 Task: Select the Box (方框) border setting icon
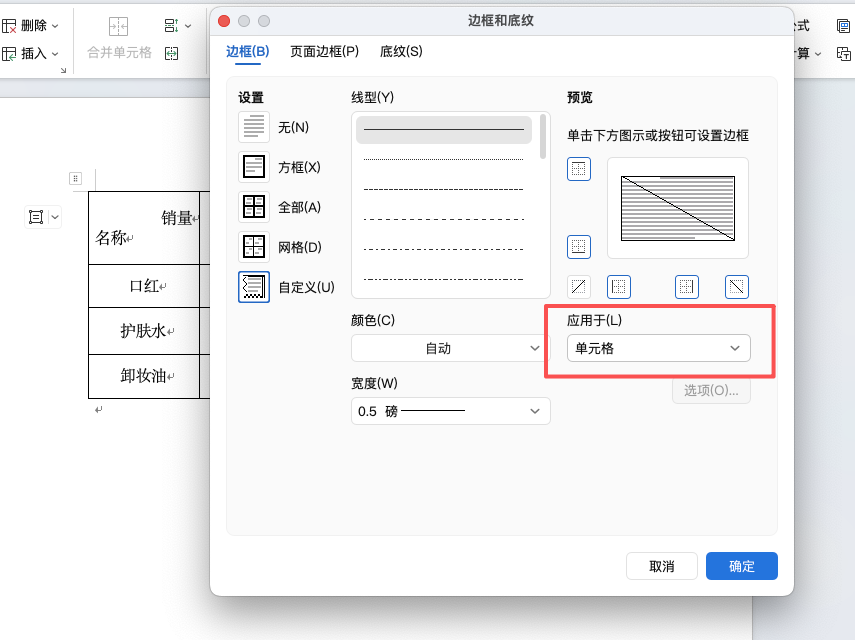click(254, 167)
